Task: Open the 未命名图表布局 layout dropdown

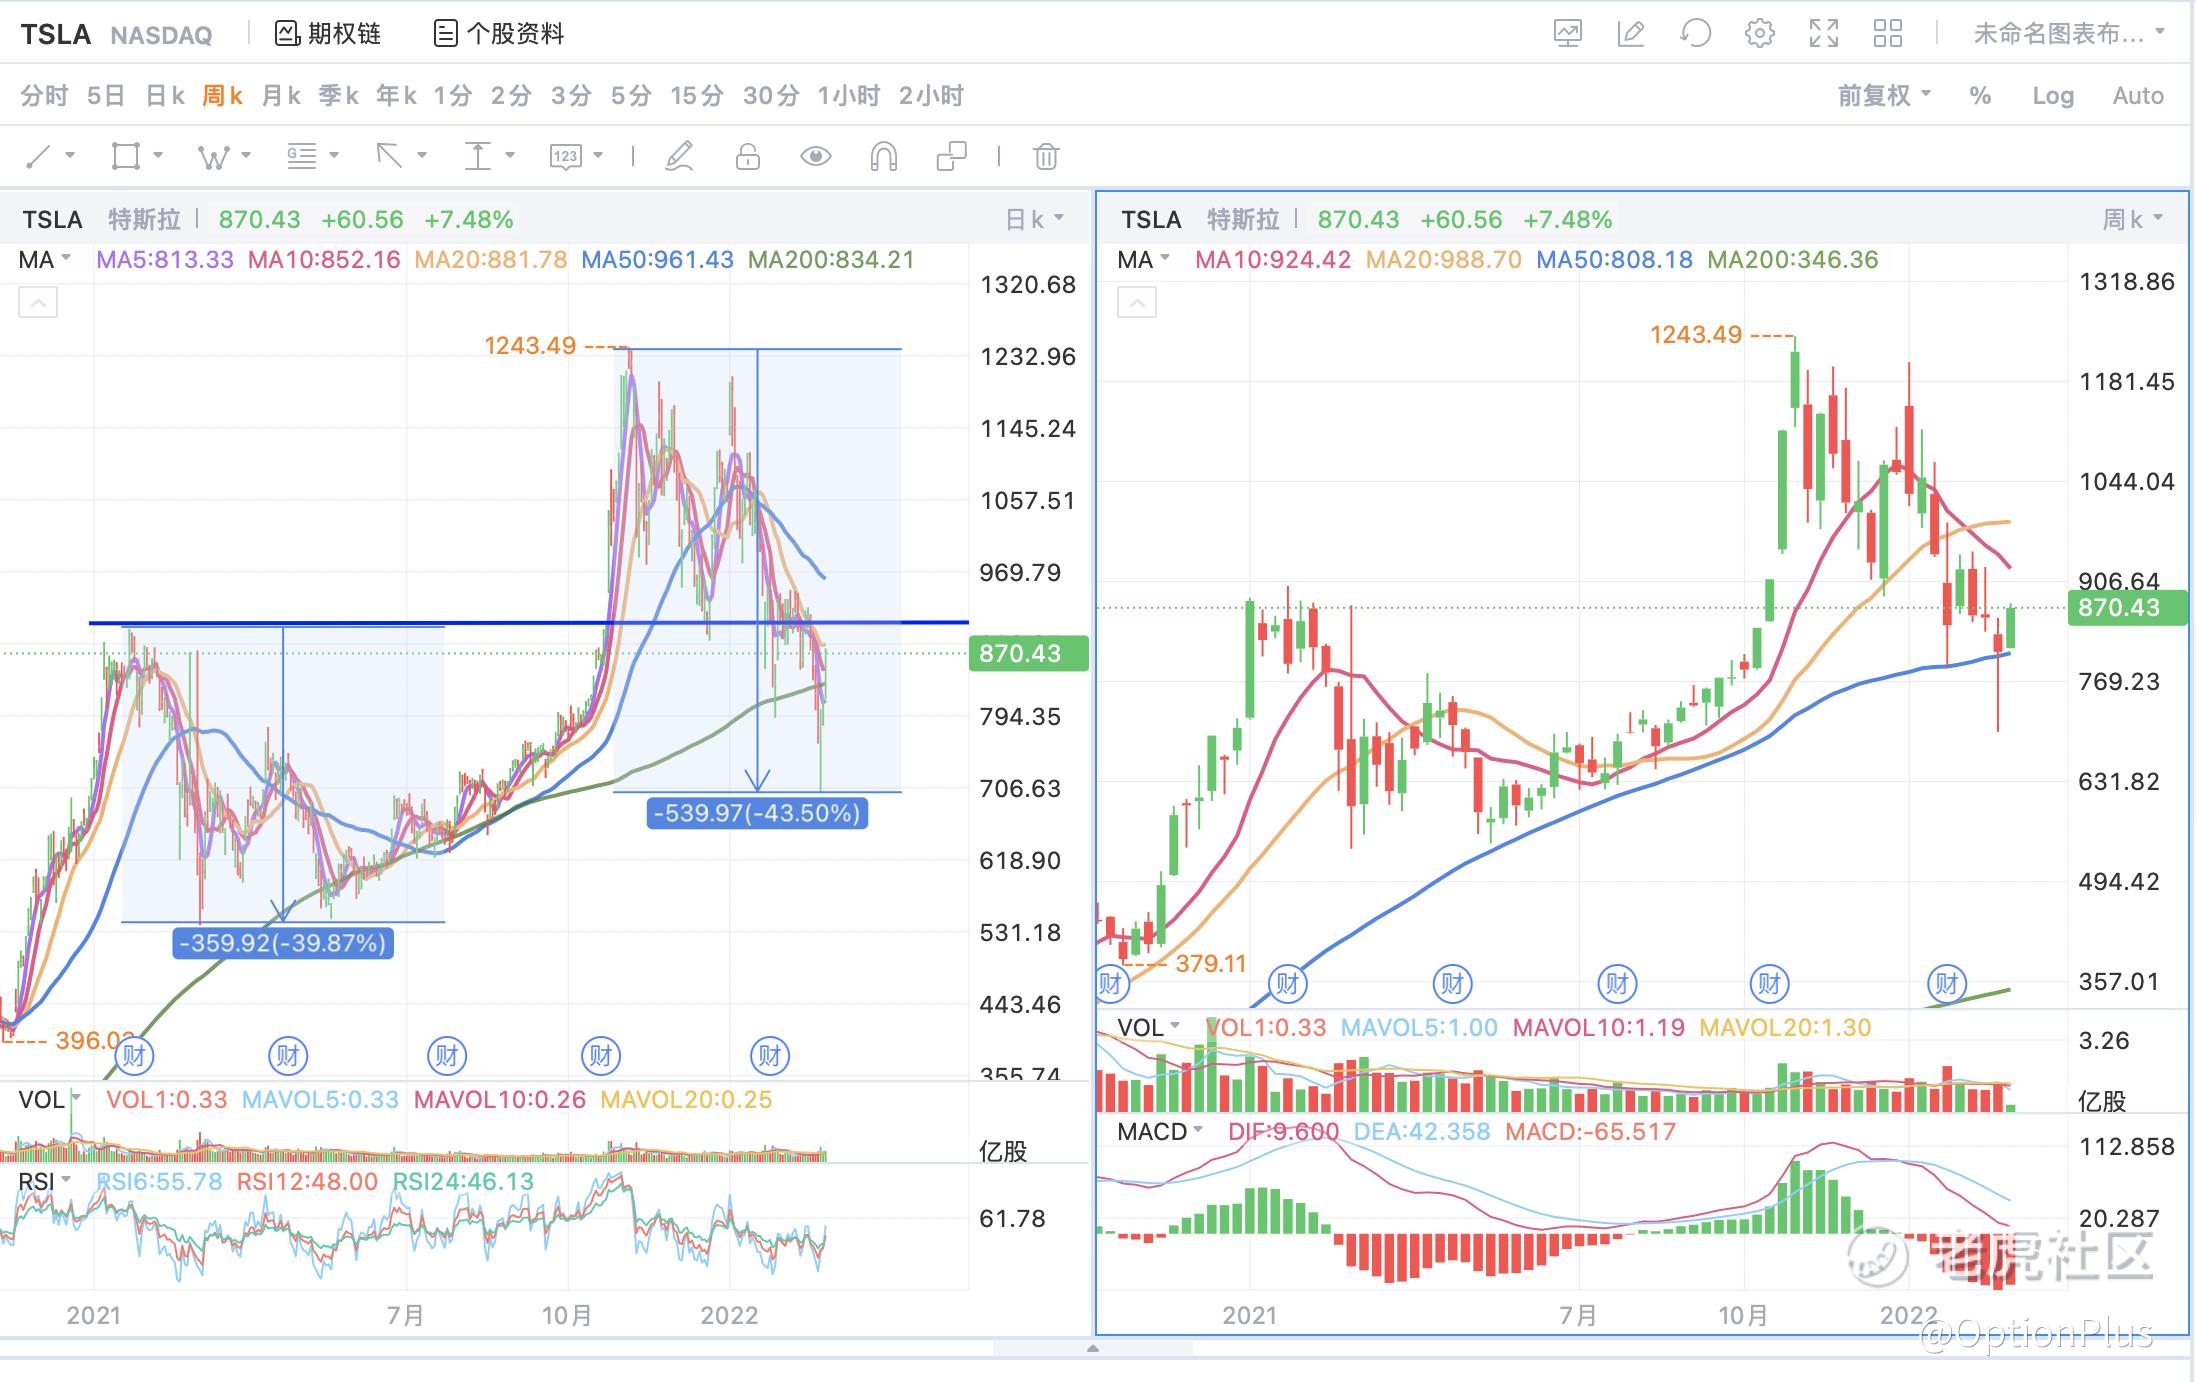Action: point(2068,33)
